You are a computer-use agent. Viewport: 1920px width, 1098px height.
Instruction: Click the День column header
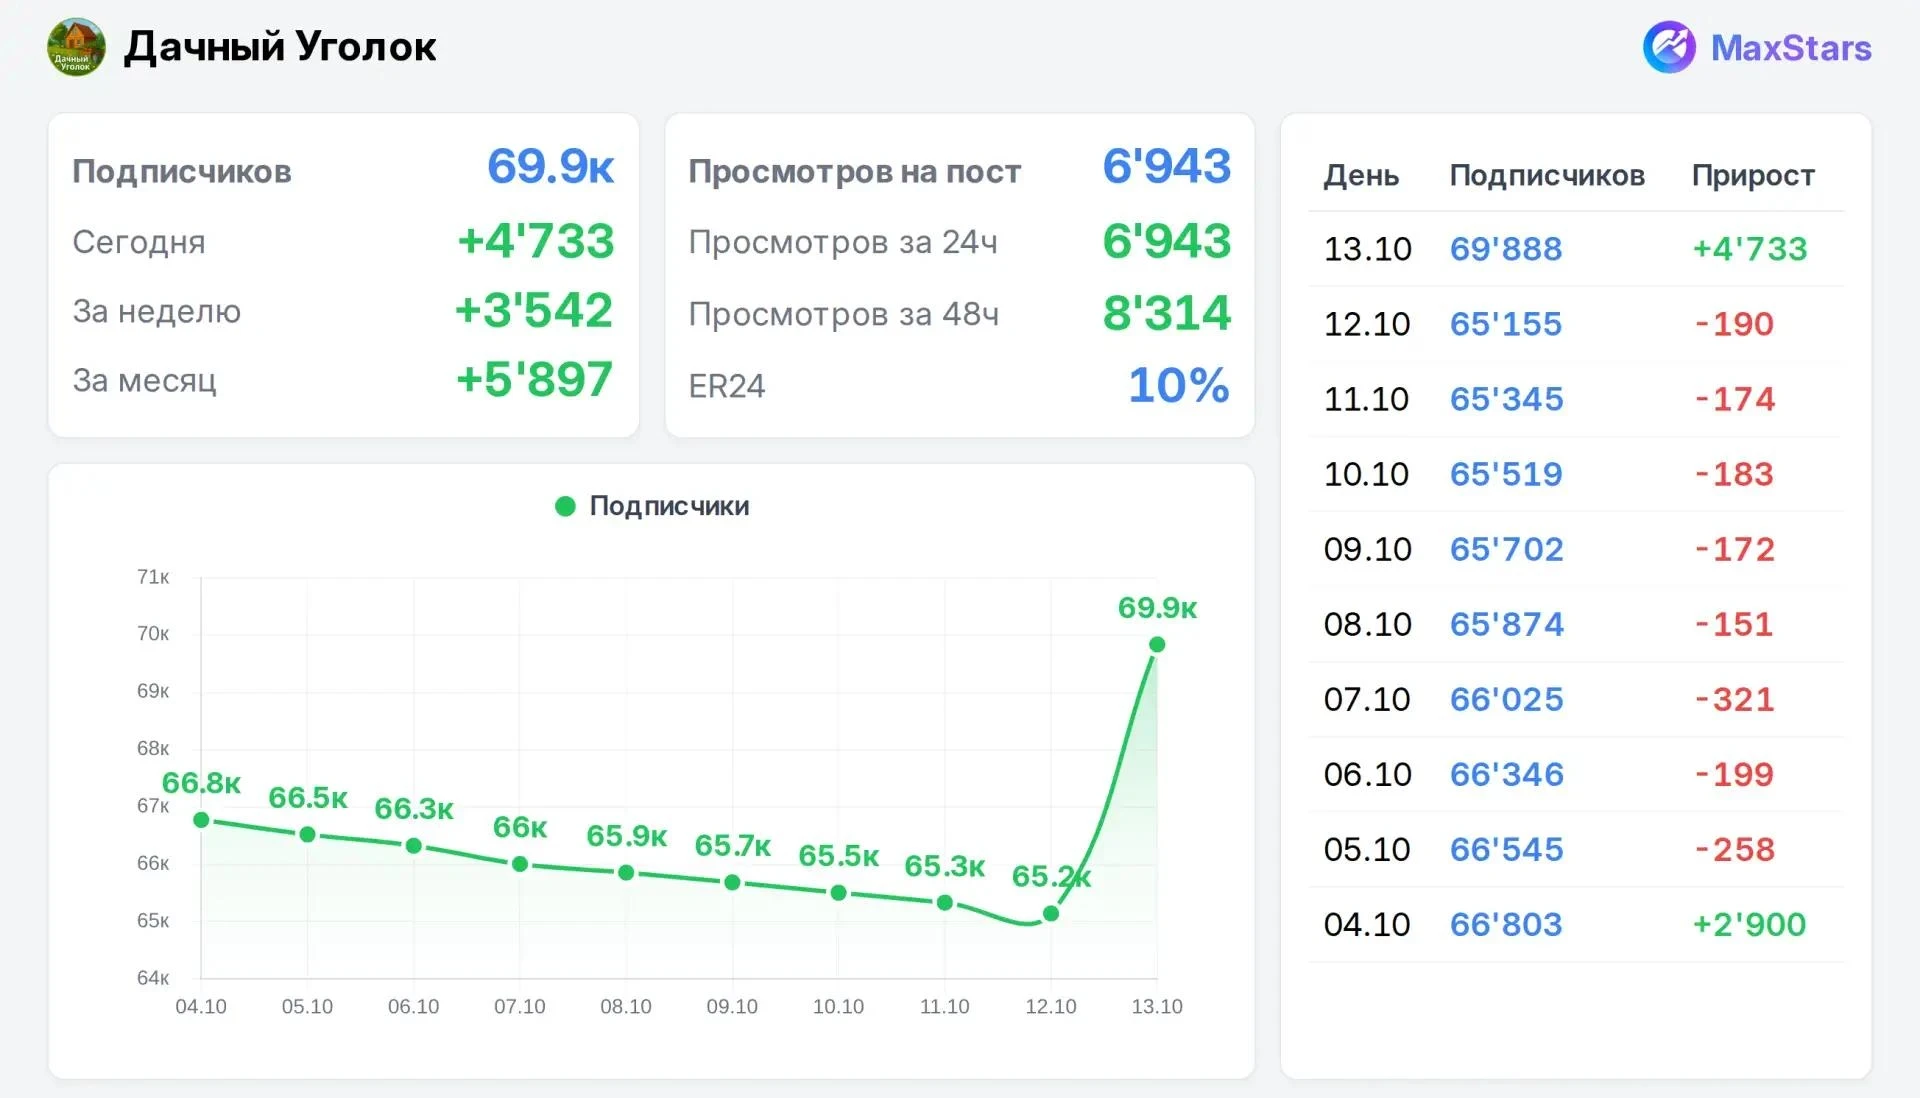coord(1361,175)
